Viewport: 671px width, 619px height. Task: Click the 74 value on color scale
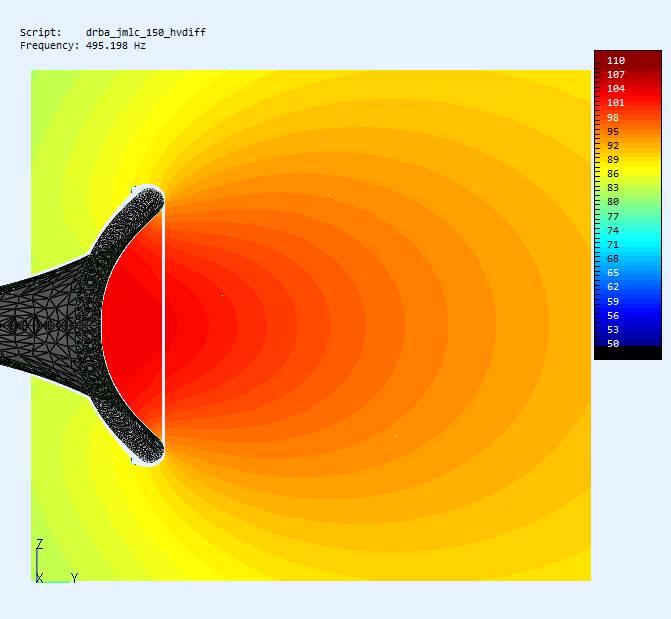tap(613, 230)
